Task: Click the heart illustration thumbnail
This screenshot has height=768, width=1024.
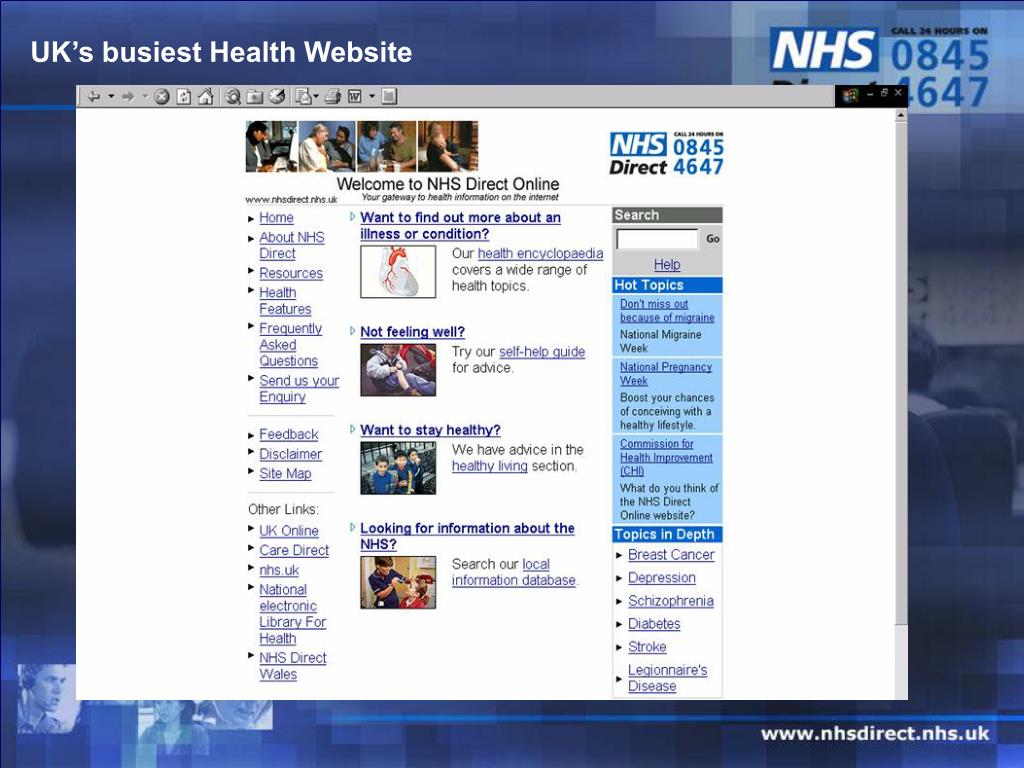Action: [398, 272]
